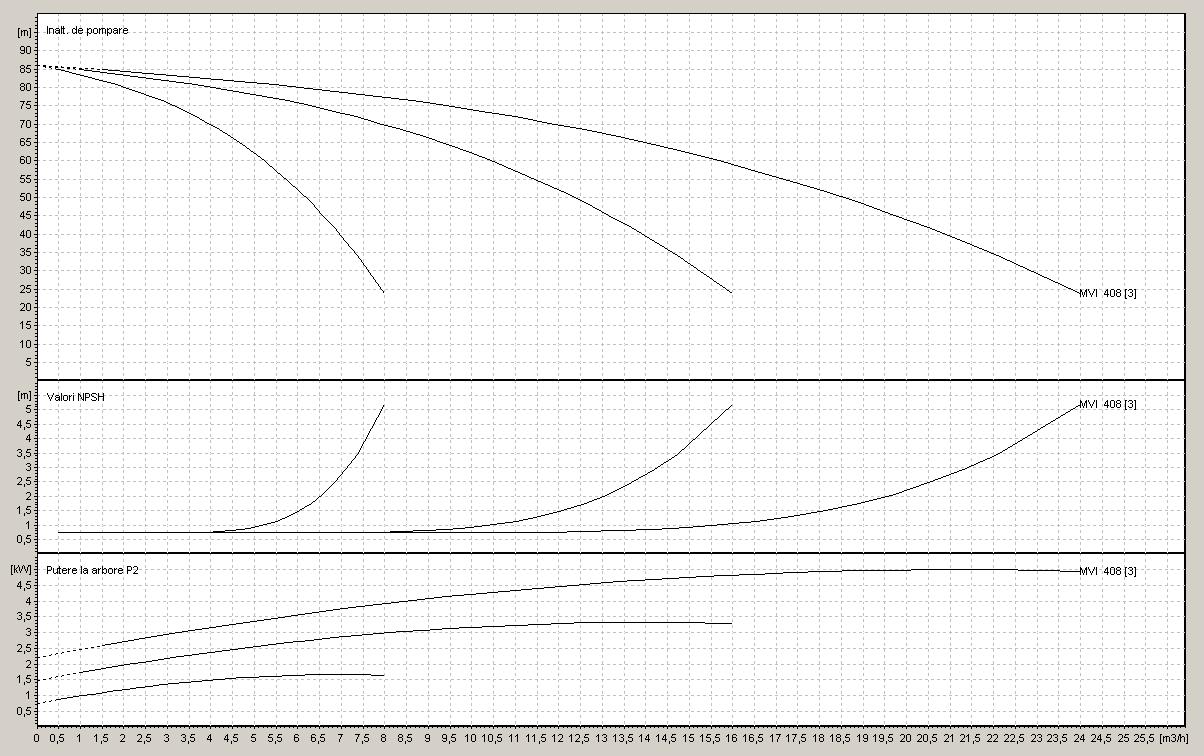
Task: Click the [m] unit label of NPSH chart
Action: pyautogui.click(x=25, y=395)
